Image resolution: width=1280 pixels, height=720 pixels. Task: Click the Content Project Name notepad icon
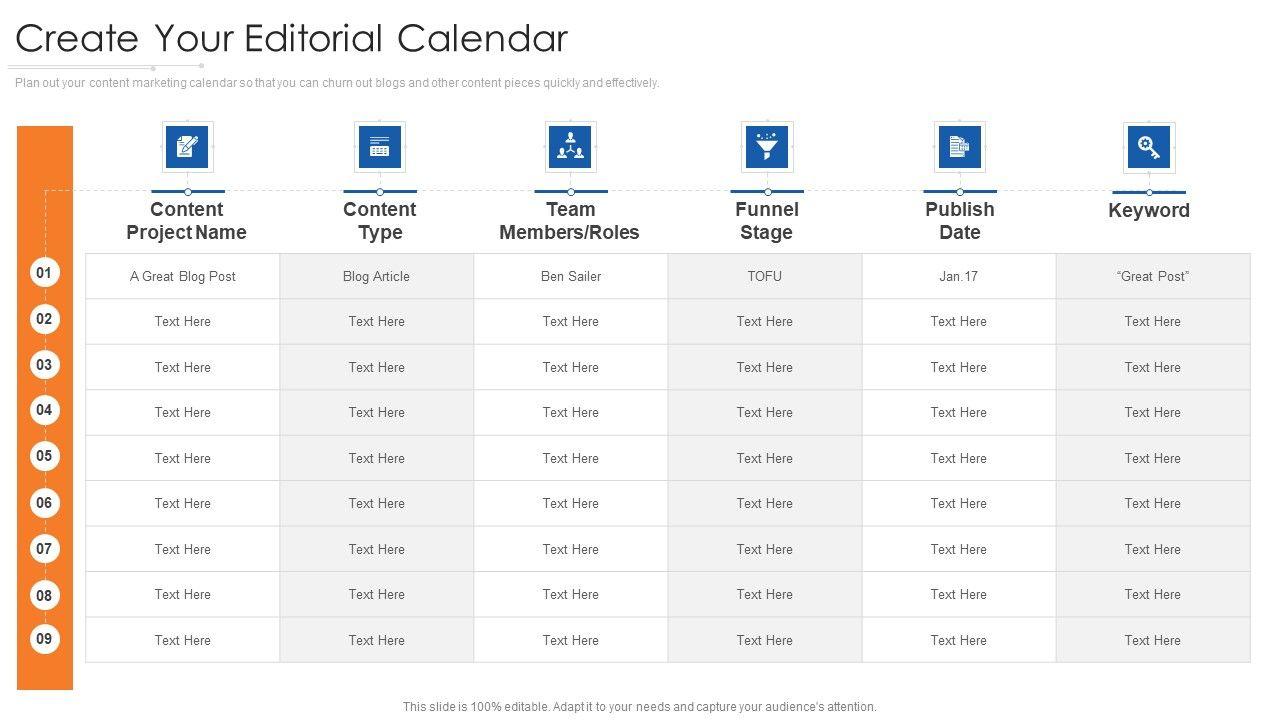pos(187,147)
